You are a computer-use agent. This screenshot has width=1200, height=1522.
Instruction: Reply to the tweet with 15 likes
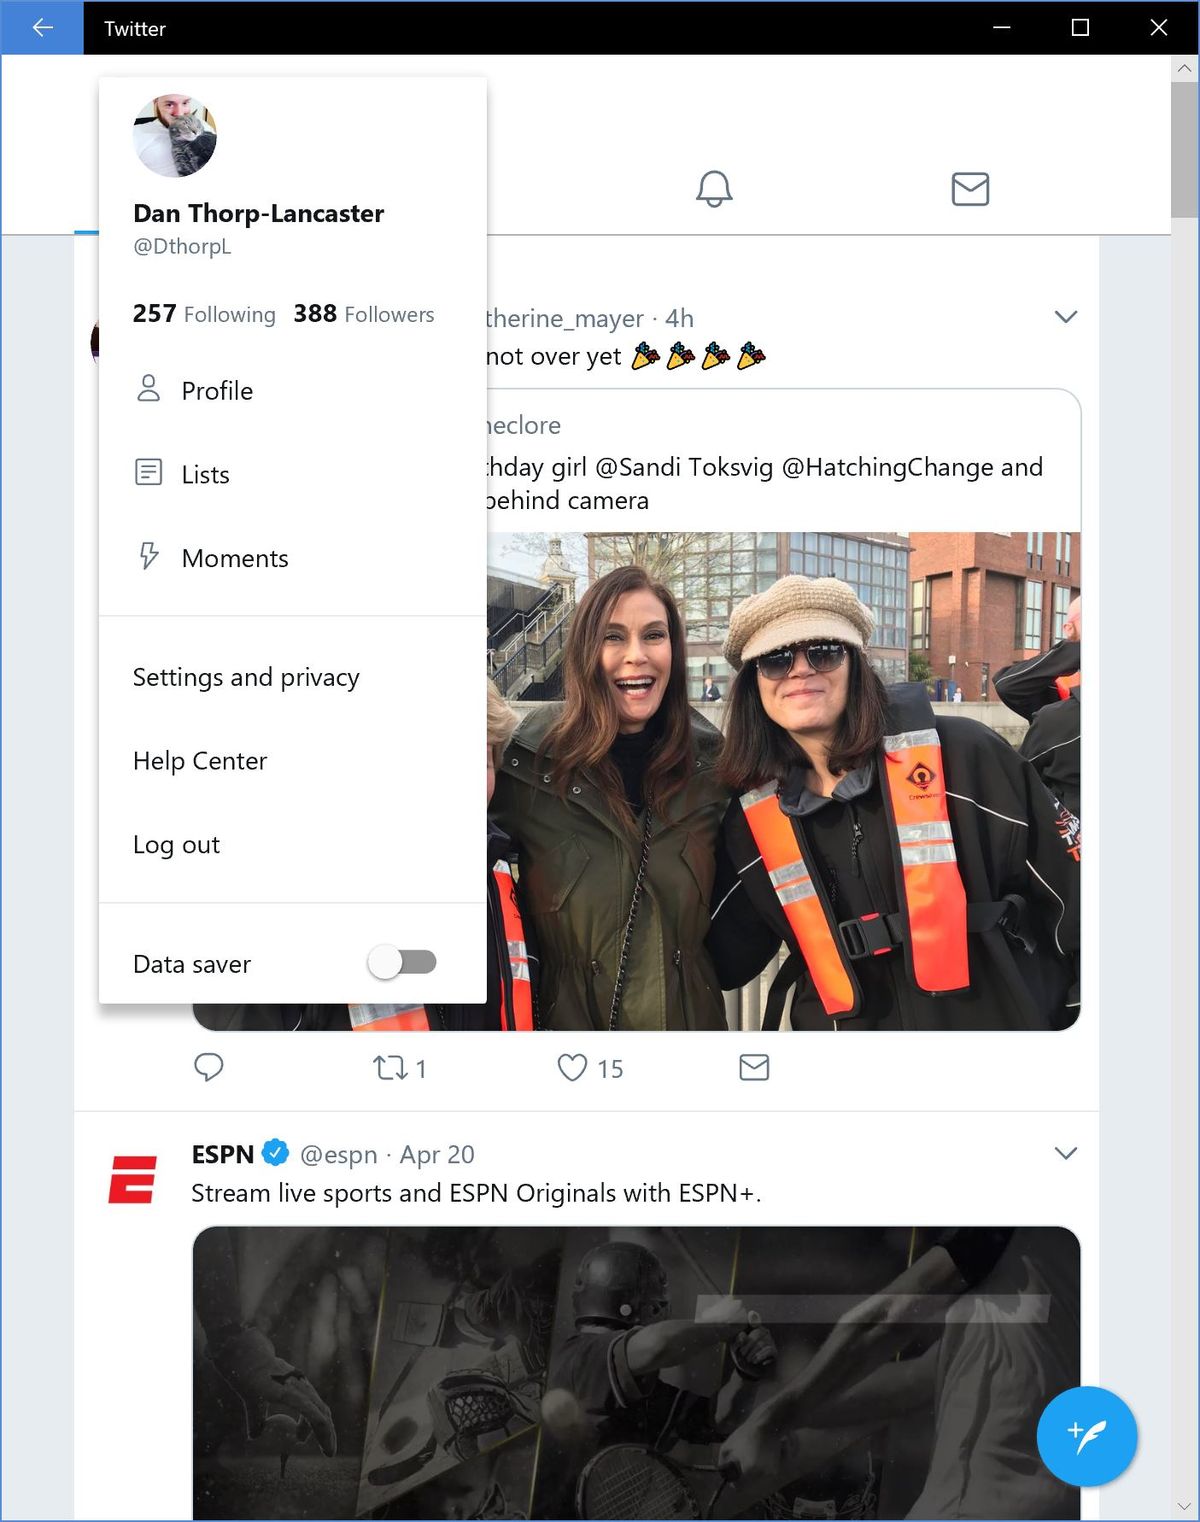point(208,1068)
